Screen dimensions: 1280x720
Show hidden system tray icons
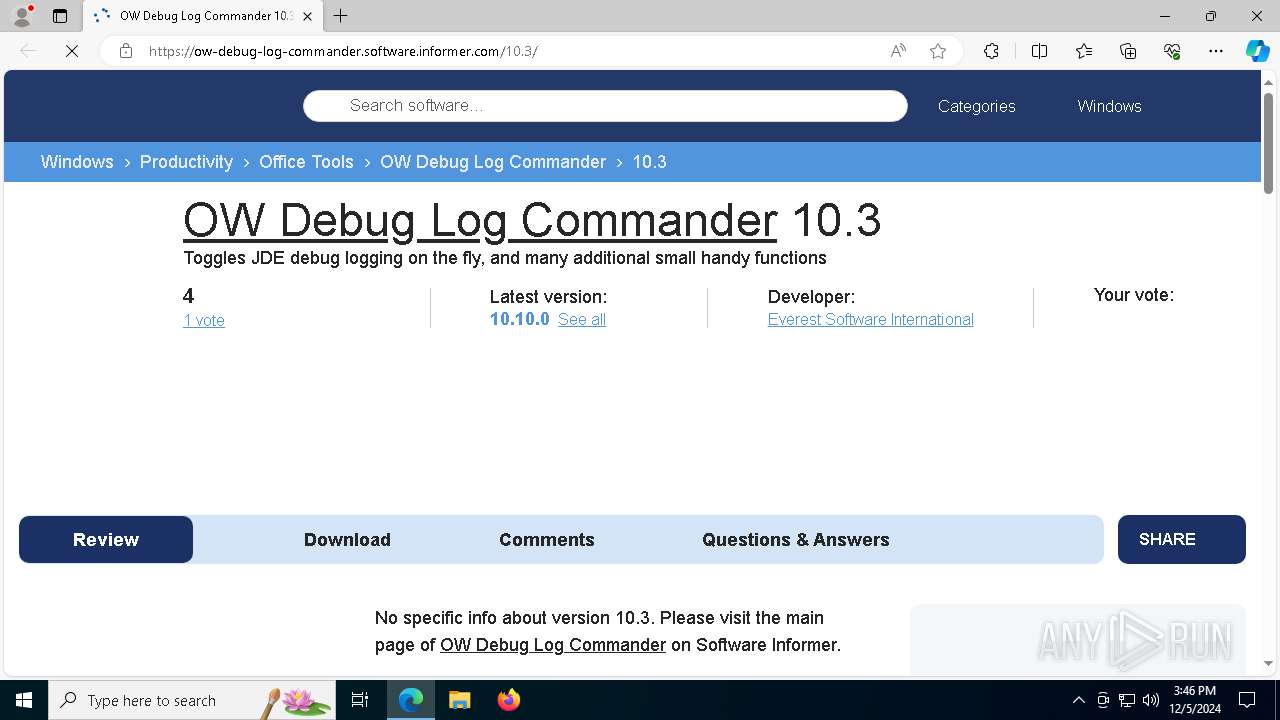(x=1078, y=700)
